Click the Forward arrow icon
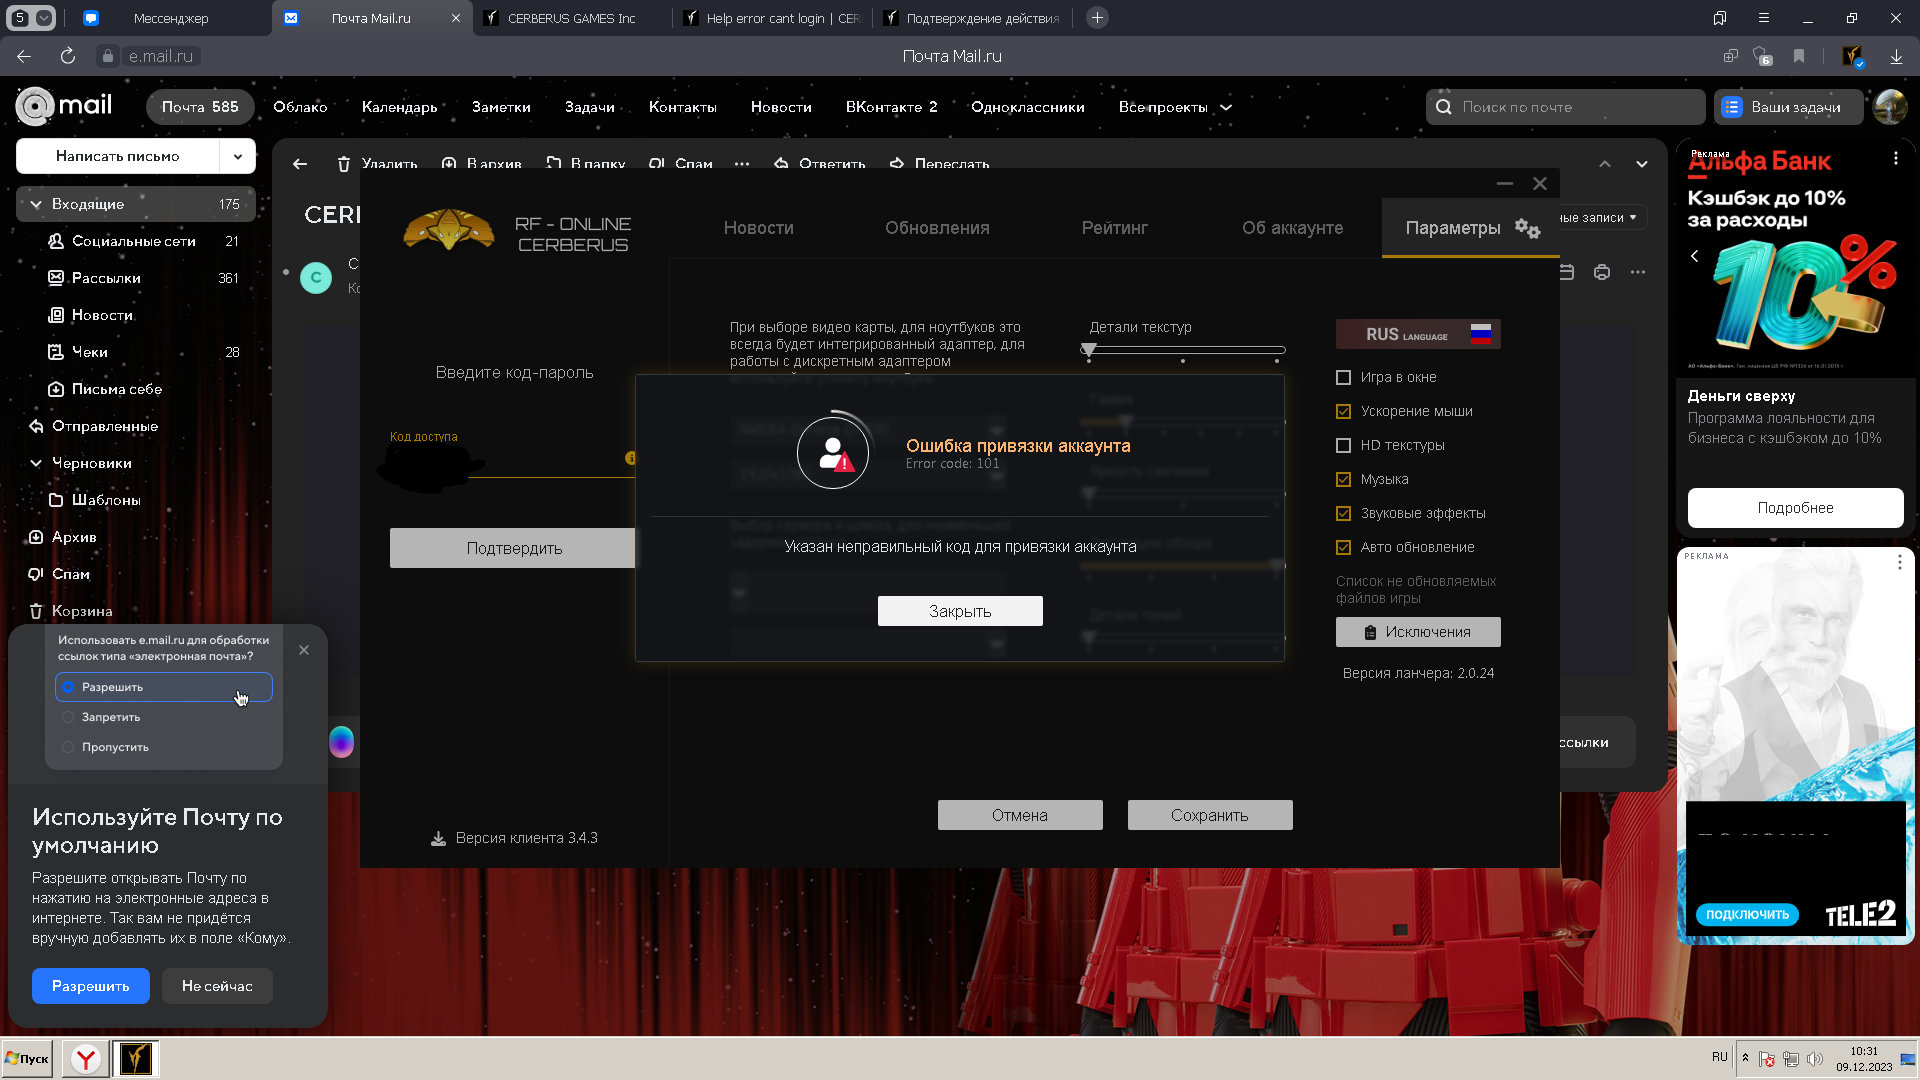This screenshot has width=1920, height=1080. coord(897,164)
